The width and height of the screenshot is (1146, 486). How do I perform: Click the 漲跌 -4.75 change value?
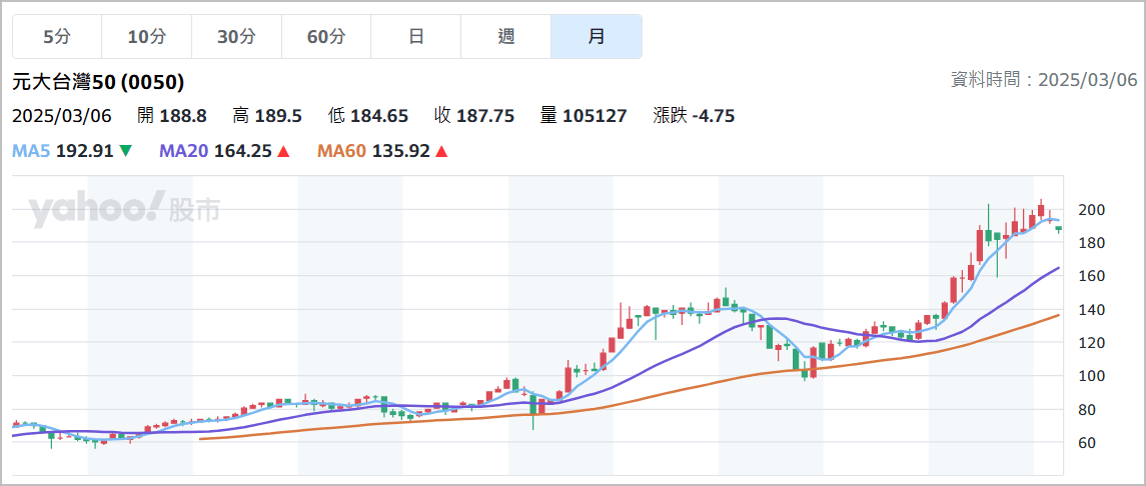pos(694,115)
